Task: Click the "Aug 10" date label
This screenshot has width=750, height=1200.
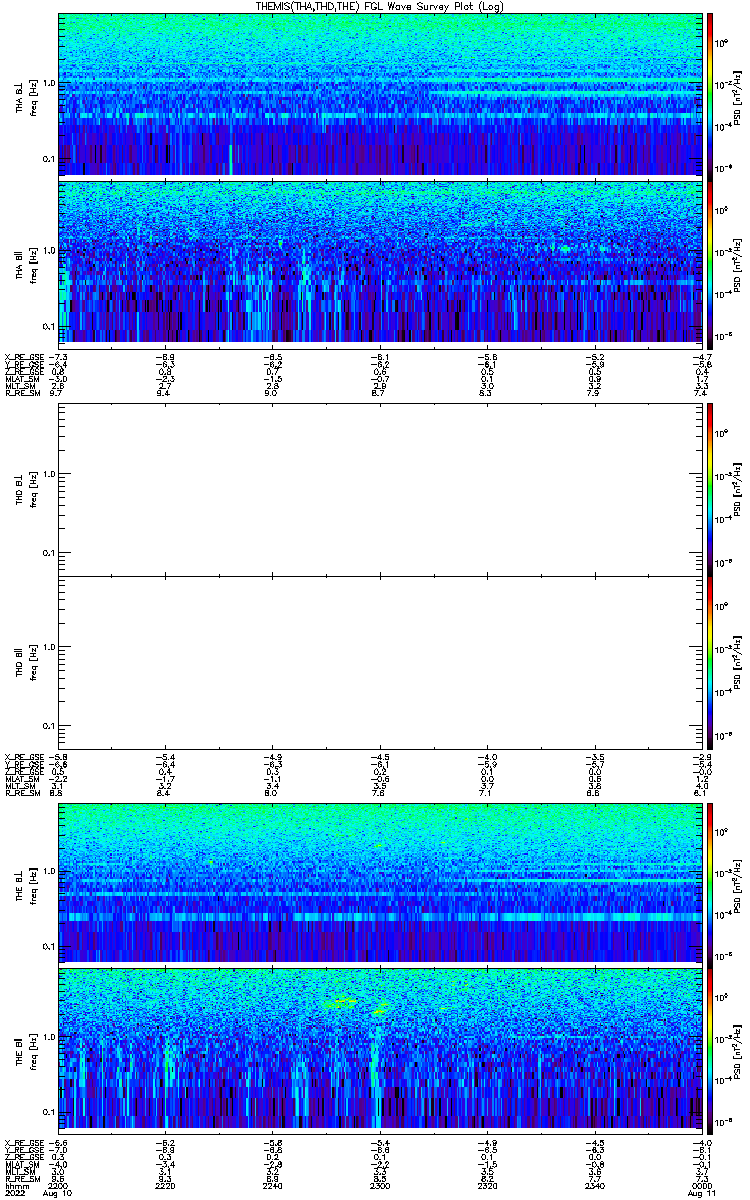Action: [x=60, y=1193]
